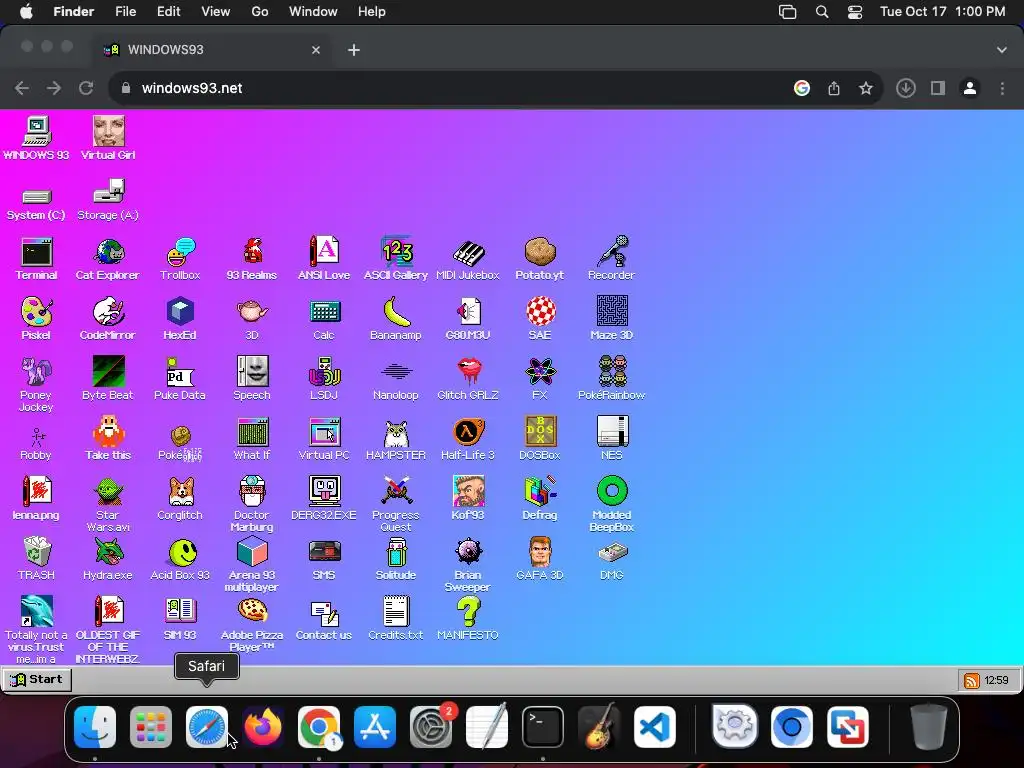The image size is (1024, 768).
Task: Open CodeMirror editor icon
Action: (108, 319)
